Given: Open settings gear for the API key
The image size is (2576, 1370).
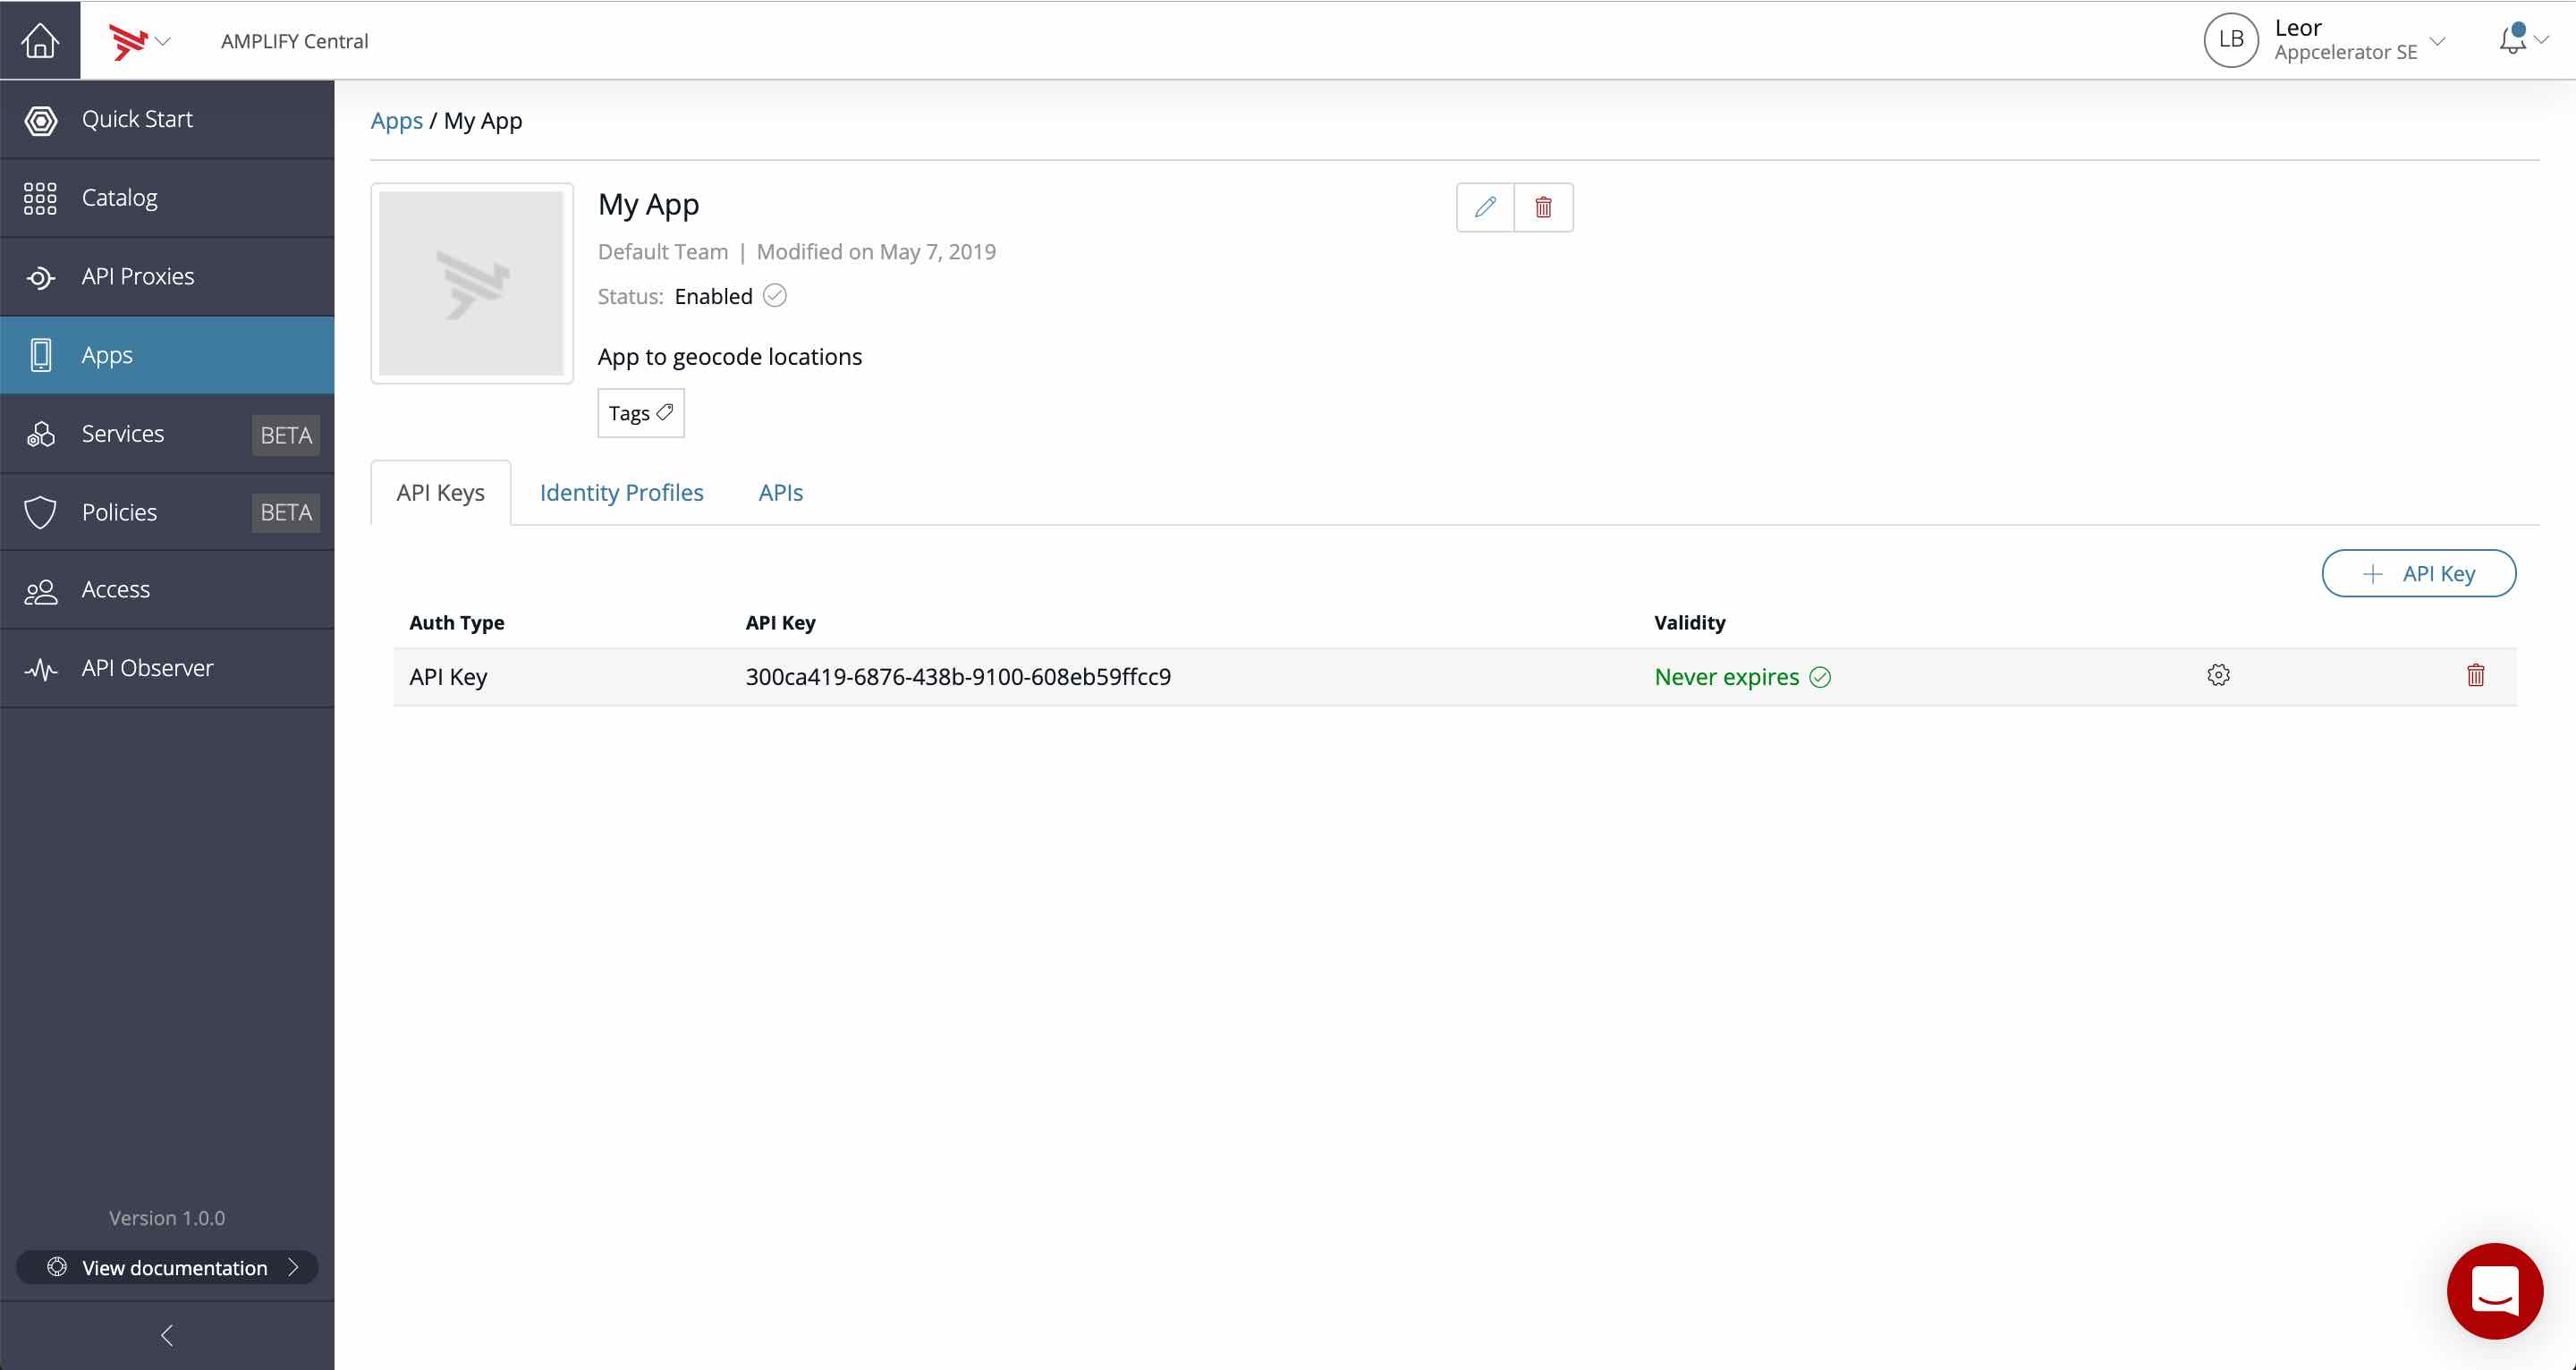Looking at the screenshot, I should point(2218,675).
